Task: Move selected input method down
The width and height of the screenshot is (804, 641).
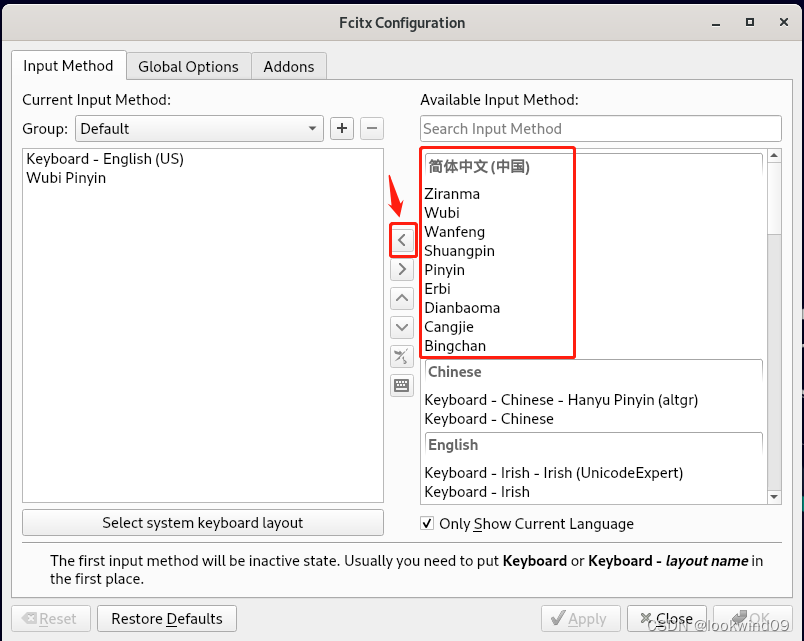Action: pos(402,327)
